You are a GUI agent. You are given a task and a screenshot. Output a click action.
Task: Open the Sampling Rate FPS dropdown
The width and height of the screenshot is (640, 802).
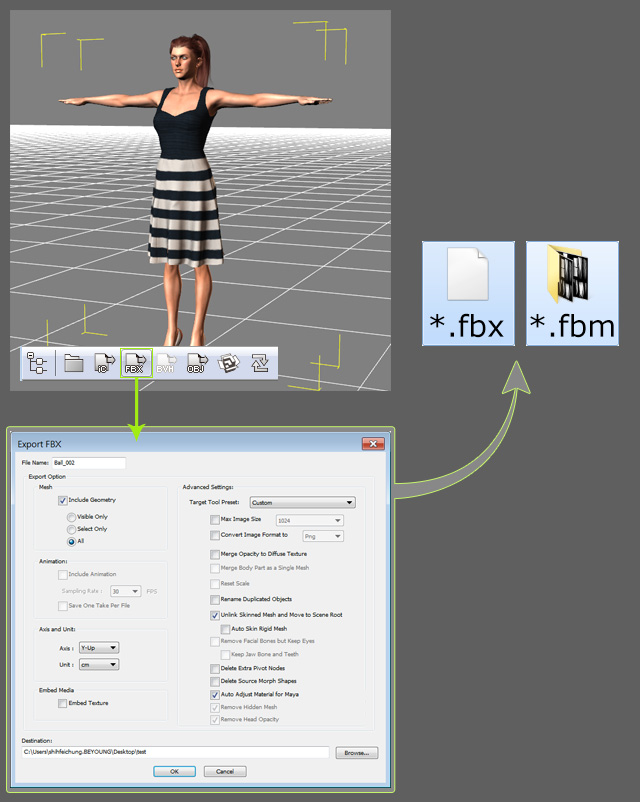(x=126, y=591)
